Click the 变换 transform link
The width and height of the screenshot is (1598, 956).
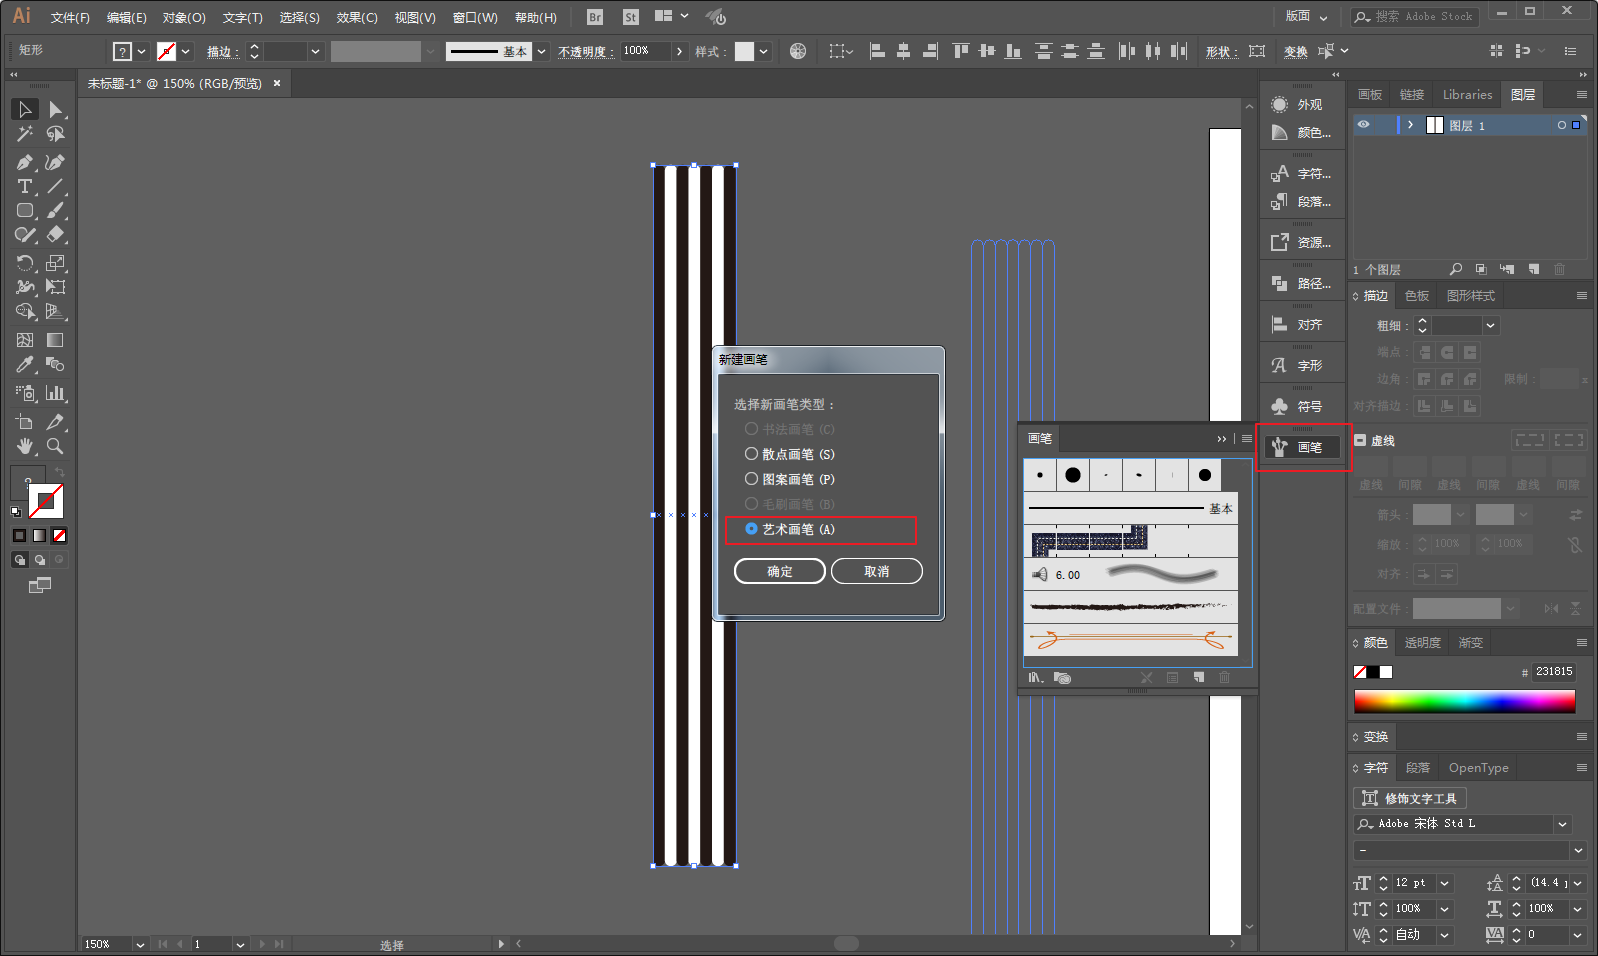(x=1296, y=51)
